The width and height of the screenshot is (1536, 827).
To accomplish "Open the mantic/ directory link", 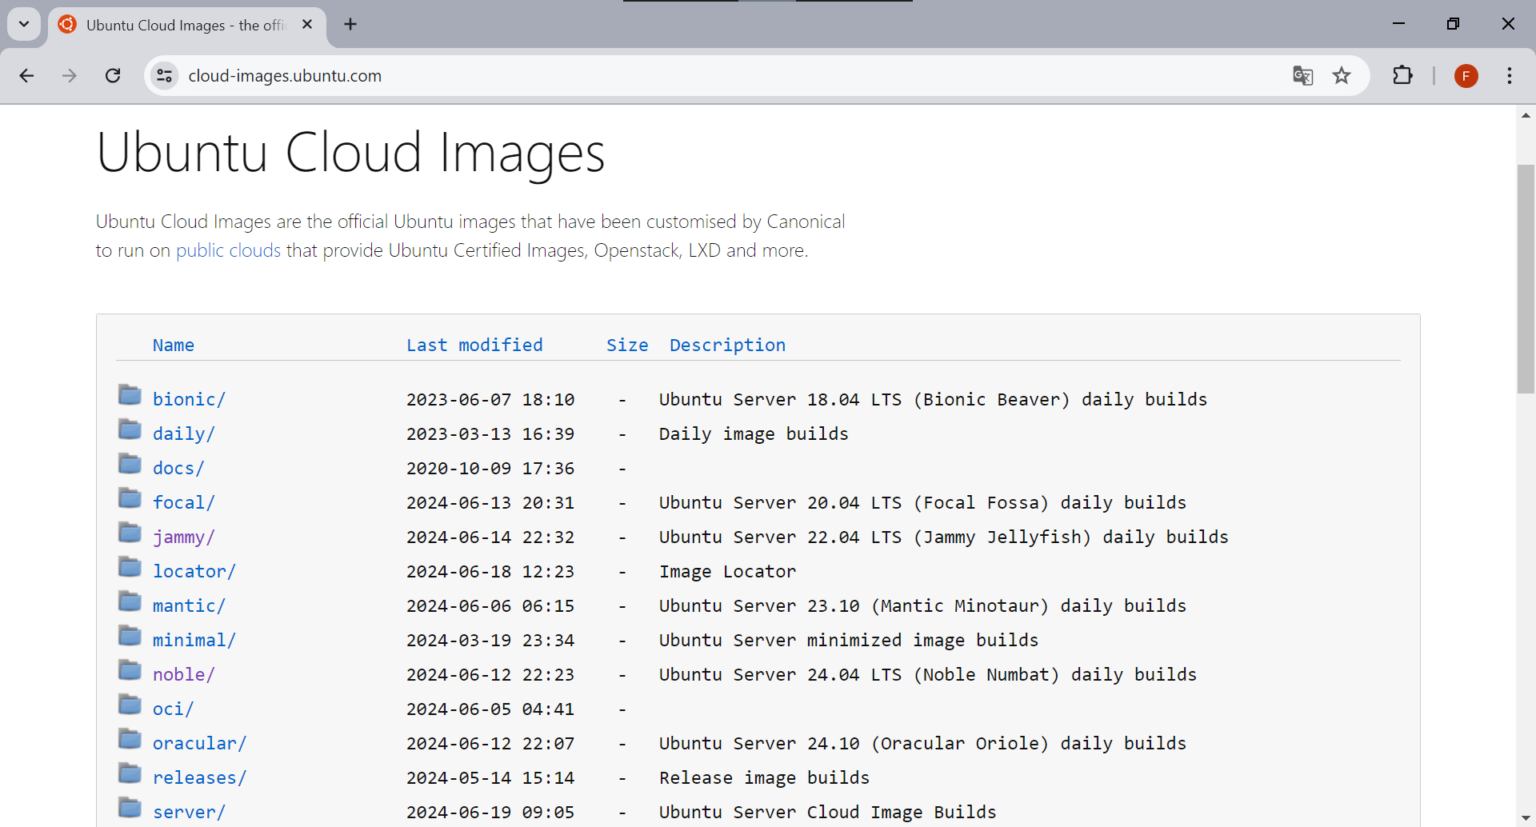I will (189, 606).
